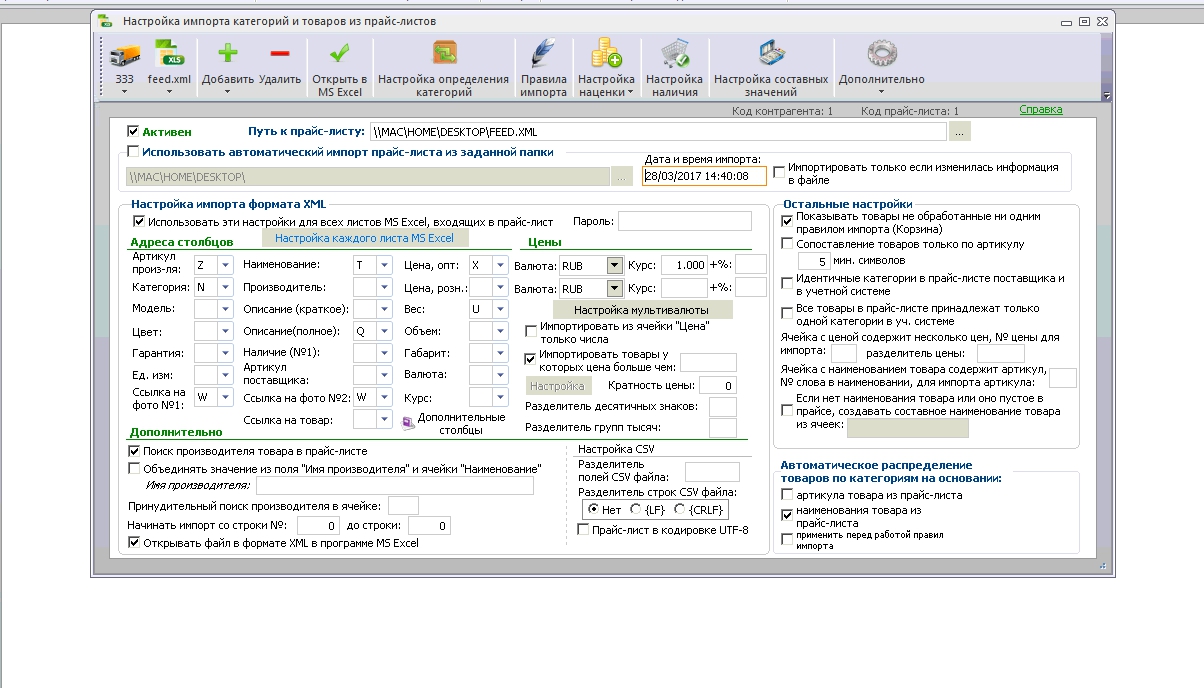This screenshot has height=688, width=1204.
Task: Toggle Прайс-лист в кодировке UTF-8
Action: coord(584,530)
